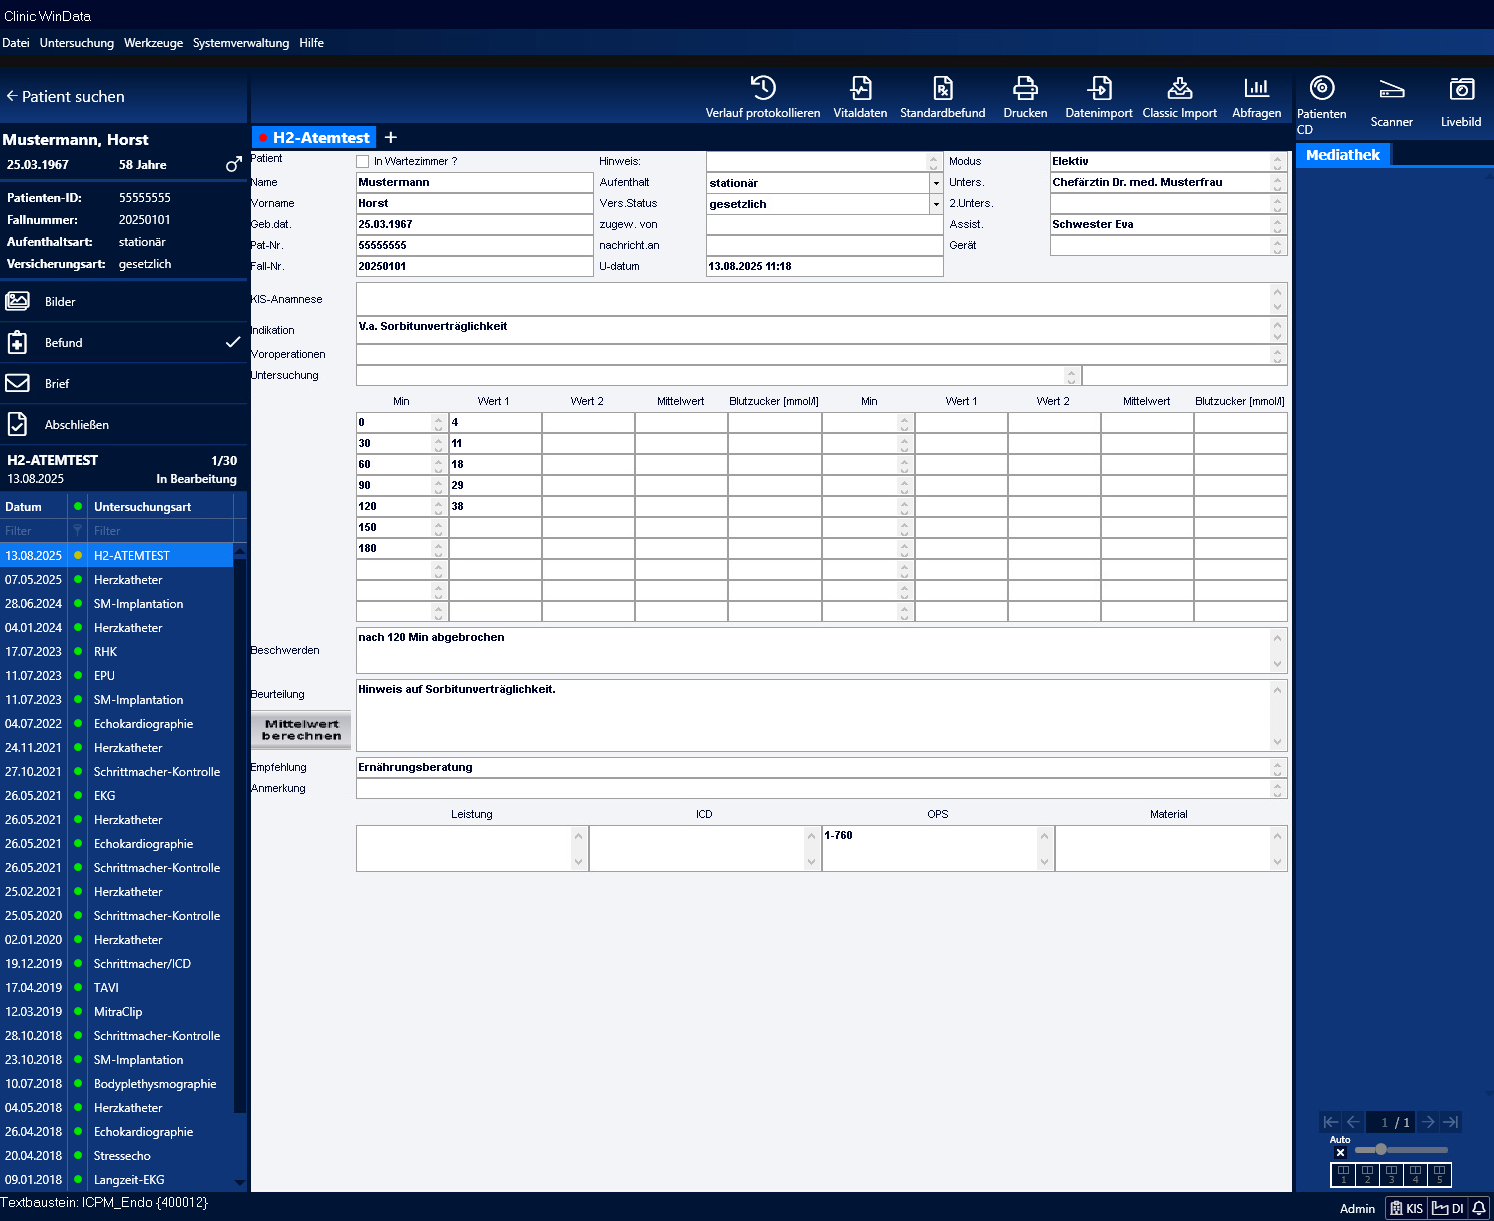Open the Classic Import icon
Screen dimensions: 1494x1221
click(1180, 88)
